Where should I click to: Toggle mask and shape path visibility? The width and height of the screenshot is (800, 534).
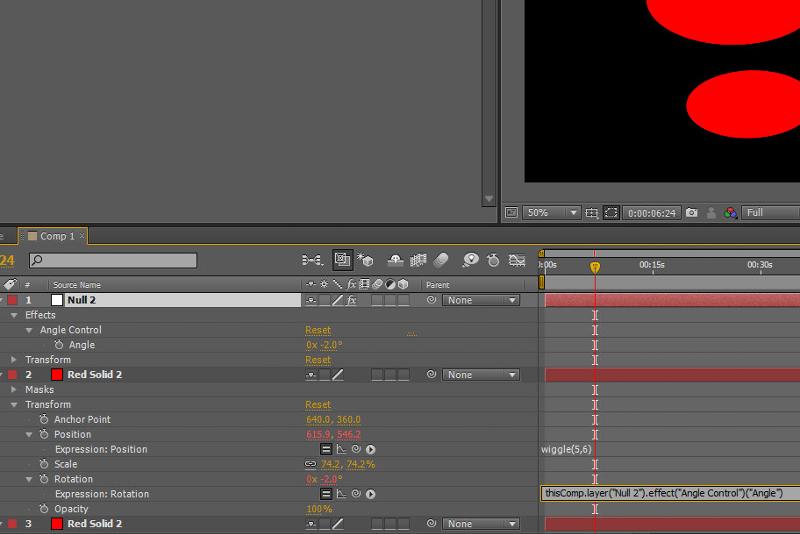click(611, 213)
